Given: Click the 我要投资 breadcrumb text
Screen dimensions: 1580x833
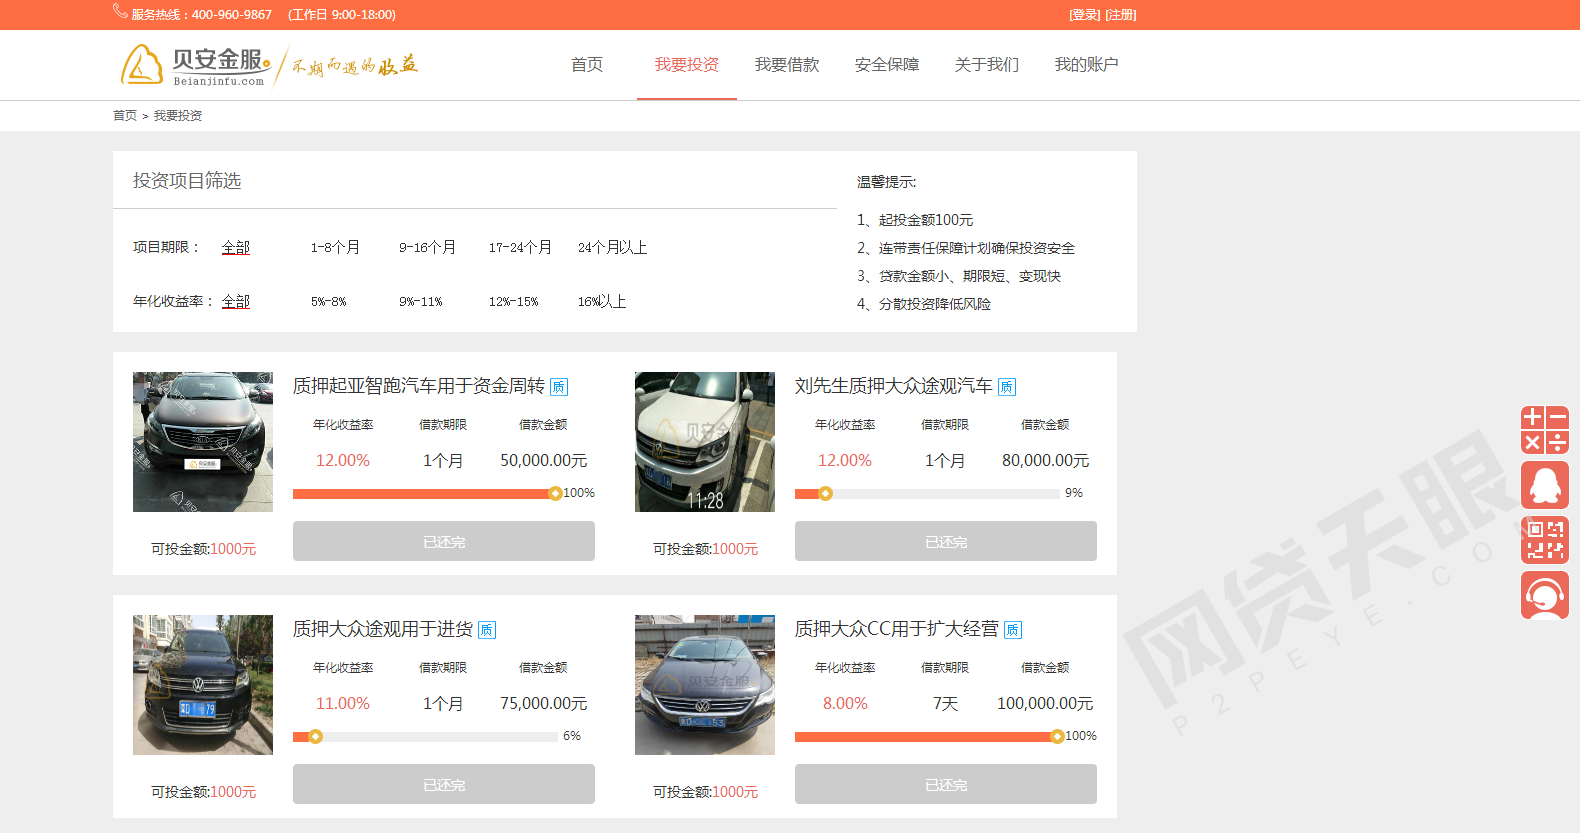Looking at the screenshot, I should point(178,116).
